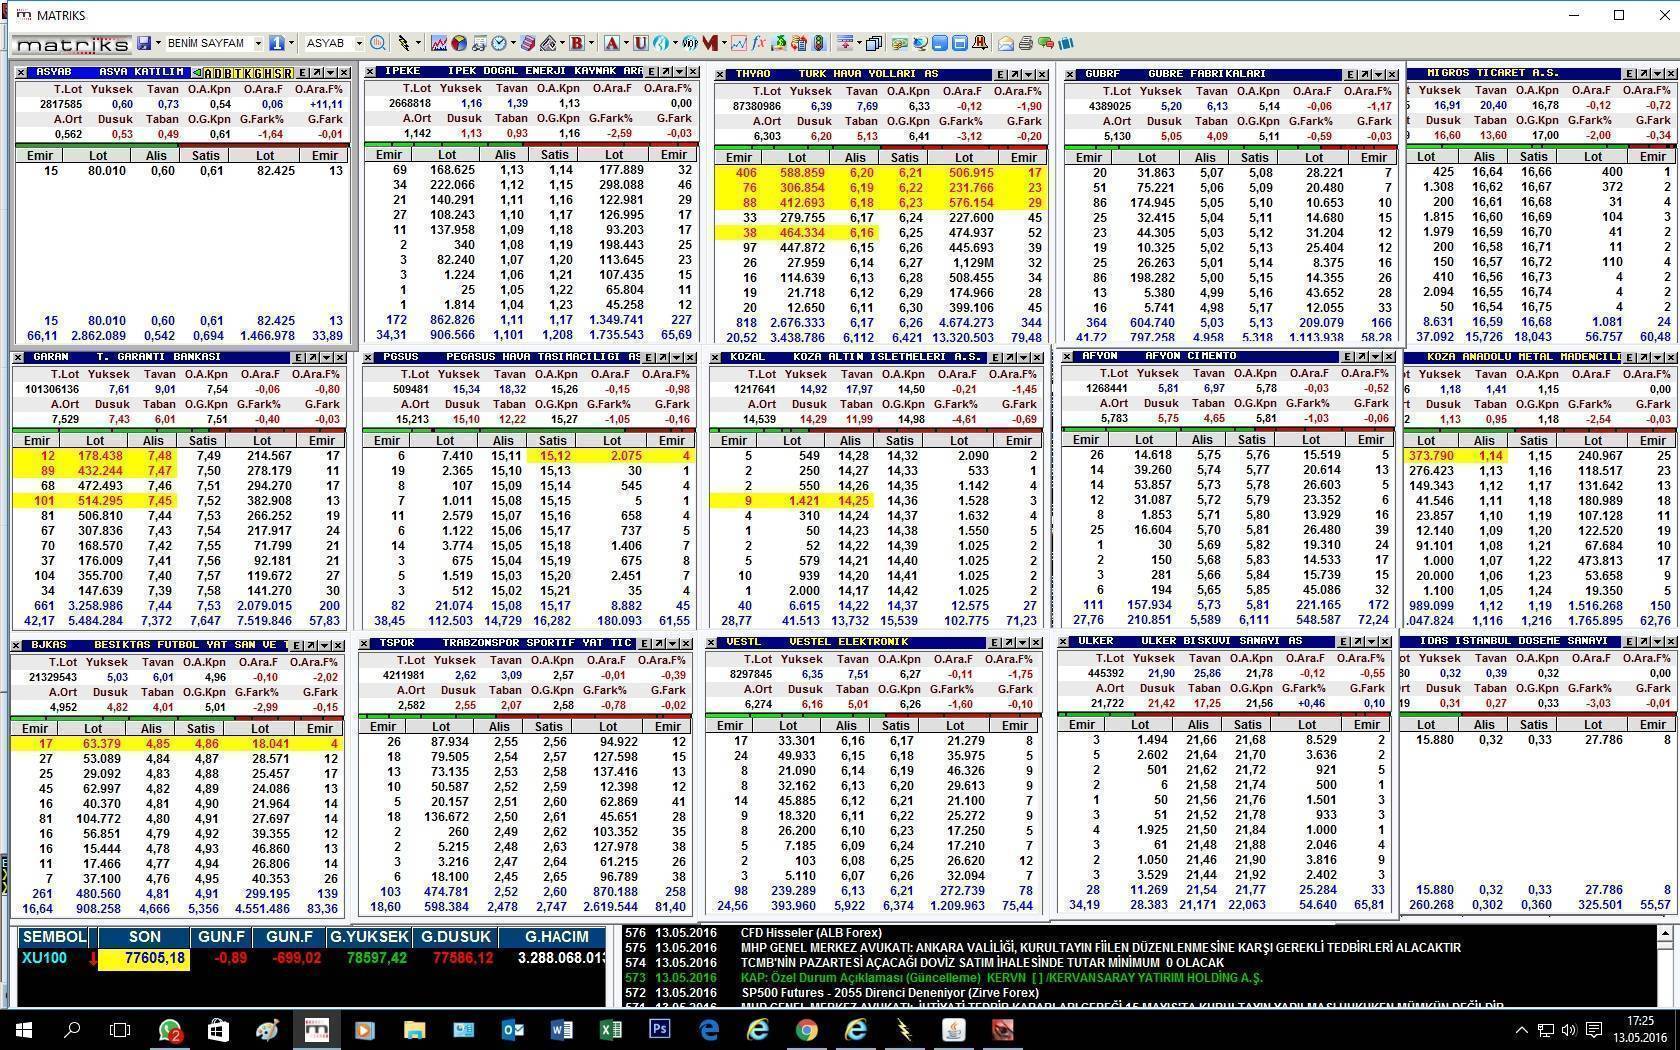This screenshot has width=1680, height=1050.
Task: Click the magnifier symbol search icon
Action: (377, 43)
